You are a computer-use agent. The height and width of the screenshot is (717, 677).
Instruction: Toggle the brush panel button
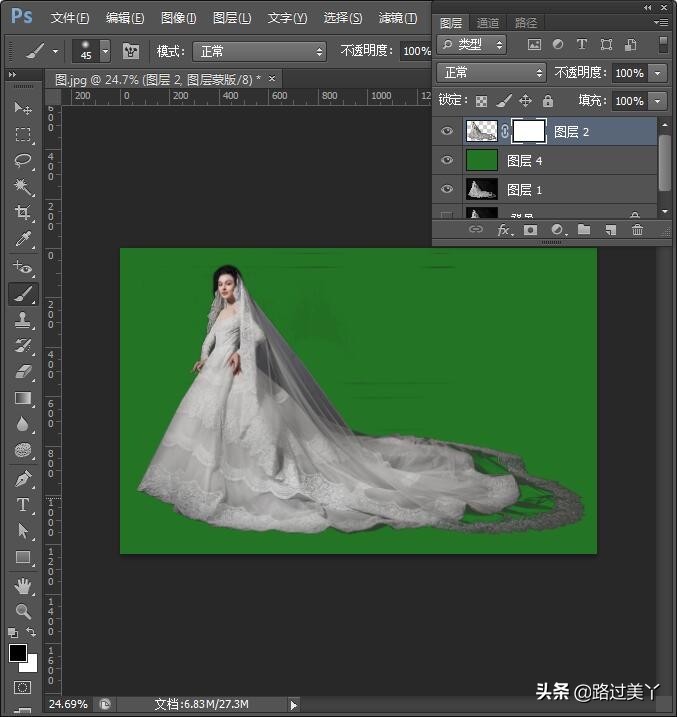[131, 51]
